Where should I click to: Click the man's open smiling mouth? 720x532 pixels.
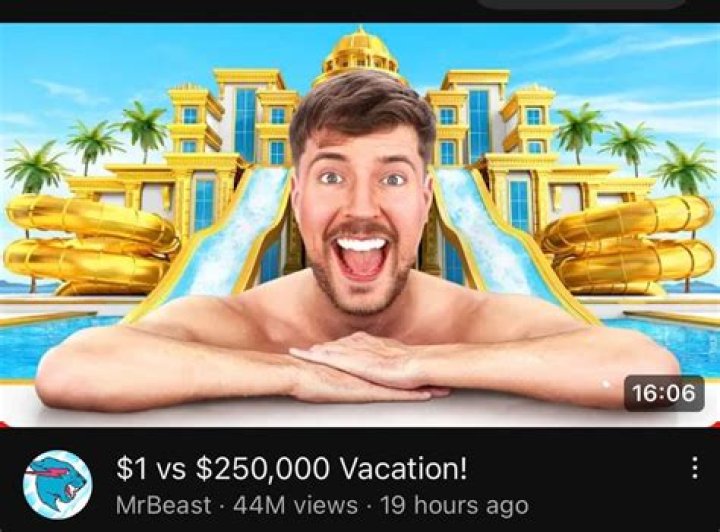[x=362, y=257]
